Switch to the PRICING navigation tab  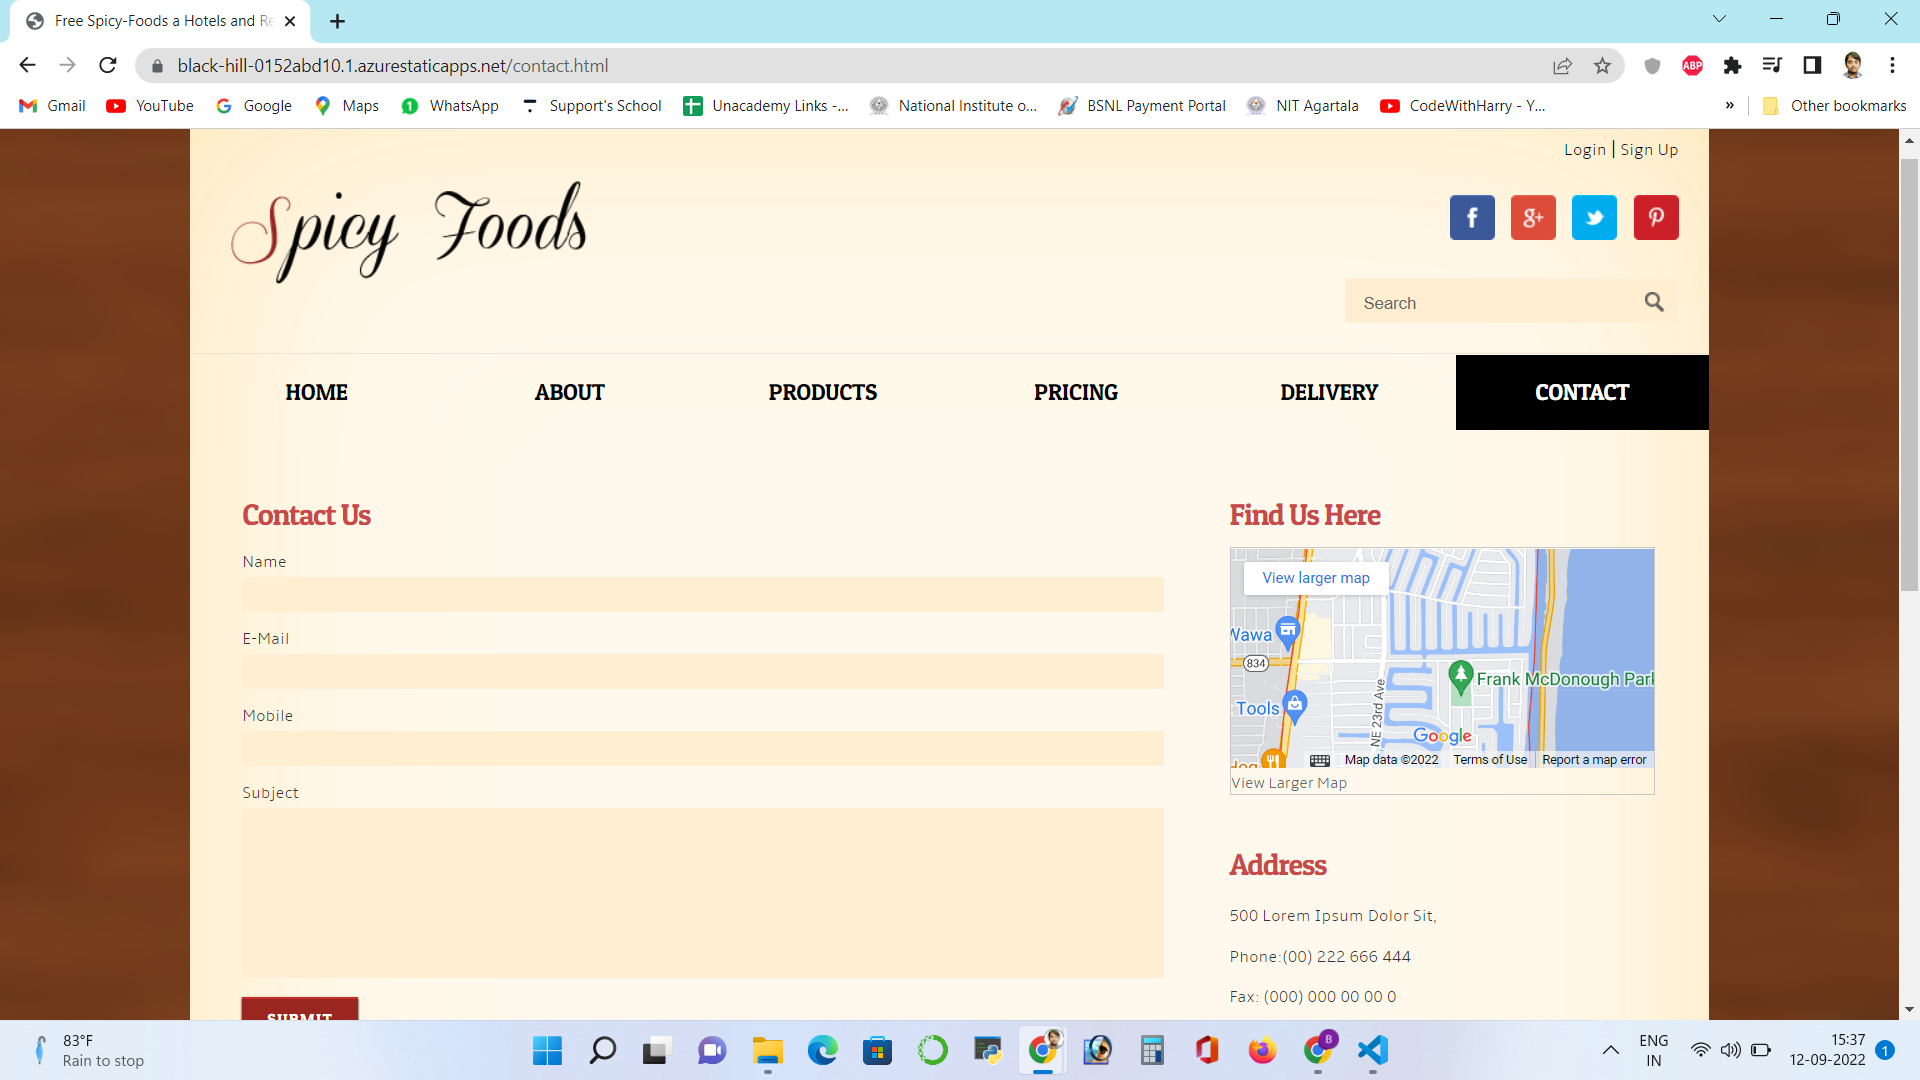tap(1076, 392)
